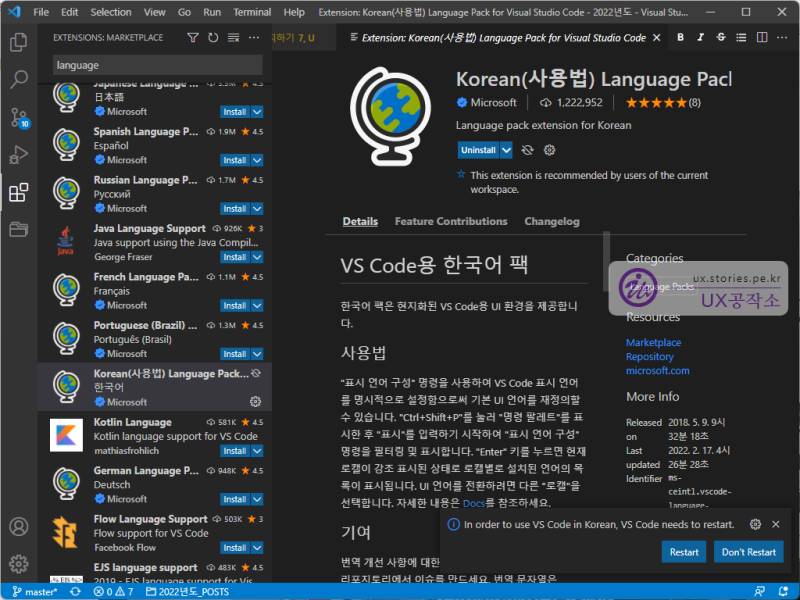This screenshot has width=800, height=600.
Task: Focus the extension search box containing language
Action: (158, 65)
